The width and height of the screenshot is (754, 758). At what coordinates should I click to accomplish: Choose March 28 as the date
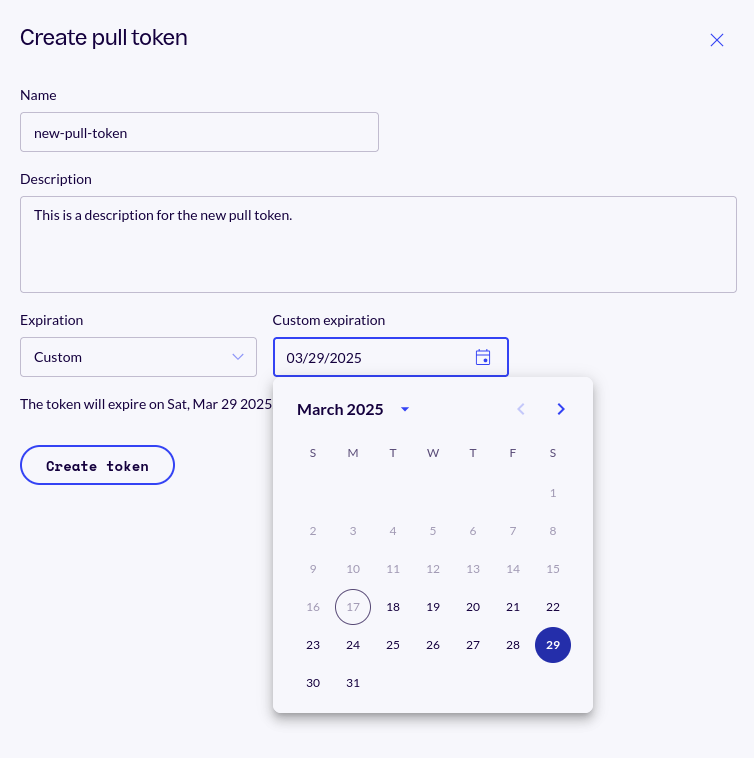click(x=513, y=645)
